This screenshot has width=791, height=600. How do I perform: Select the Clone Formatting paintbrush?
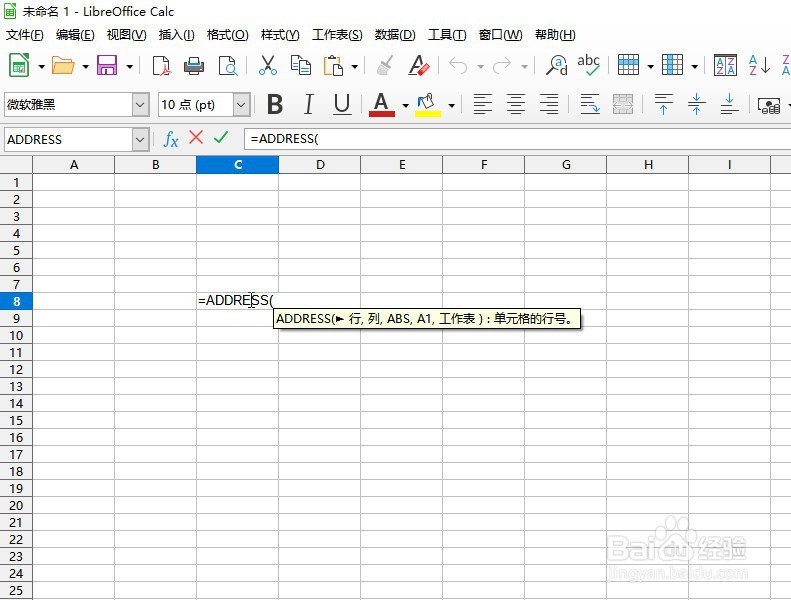click(x=385, y=66)
